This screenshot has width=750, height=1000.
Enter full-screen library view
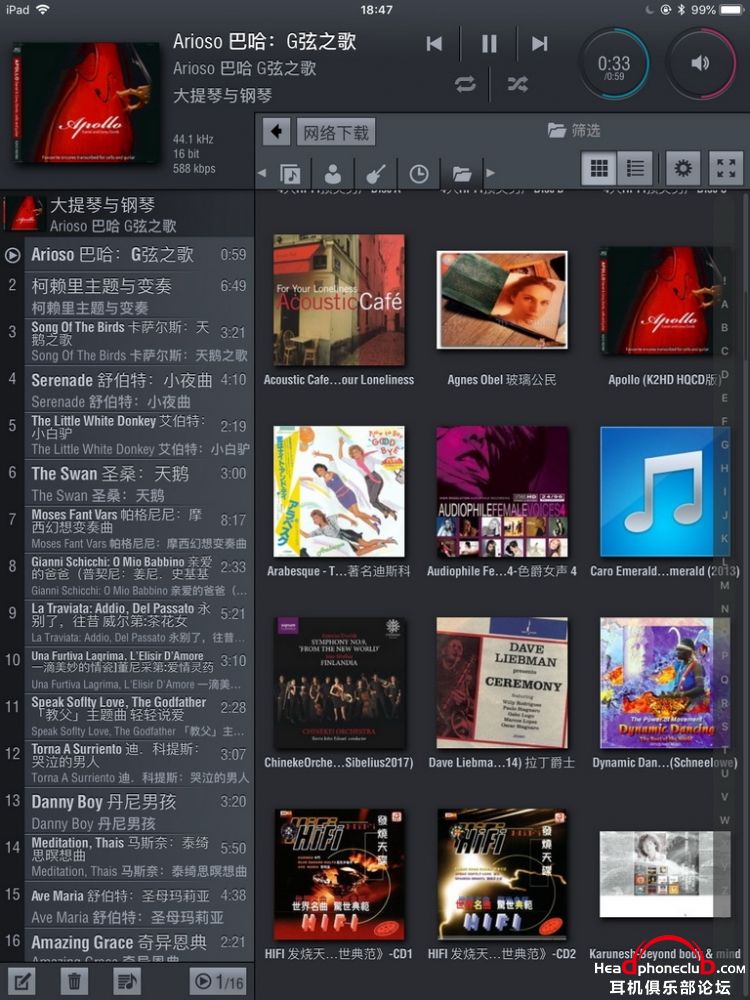pos(726,168)
